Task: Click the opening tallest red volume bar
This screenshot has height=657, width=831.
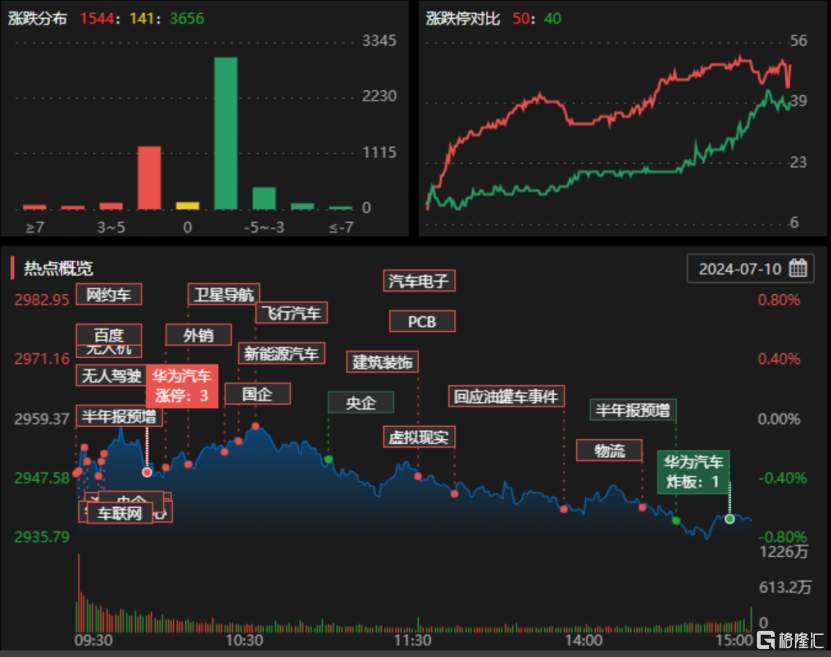Action: (x=79, y=593)
